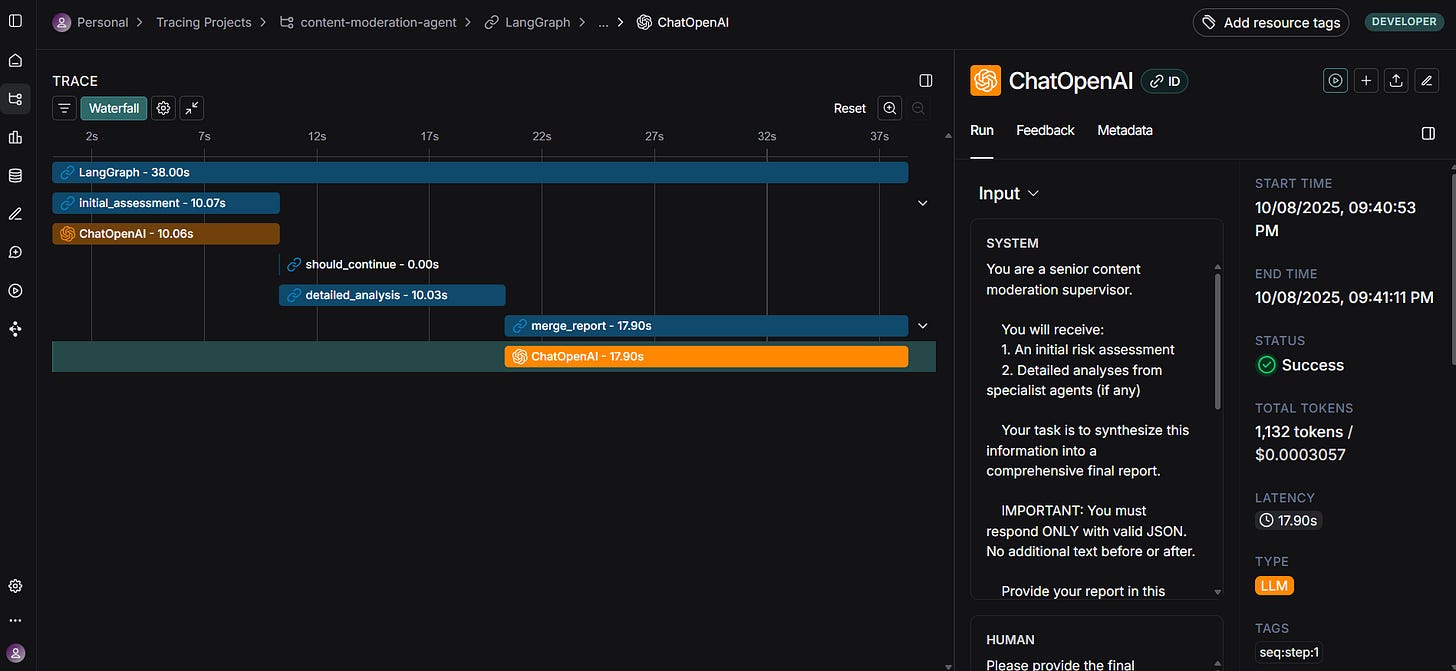Click the SYSTEM message heading
The image size is (1456, 671).
pyautogui.click(x=1012, y=243)
